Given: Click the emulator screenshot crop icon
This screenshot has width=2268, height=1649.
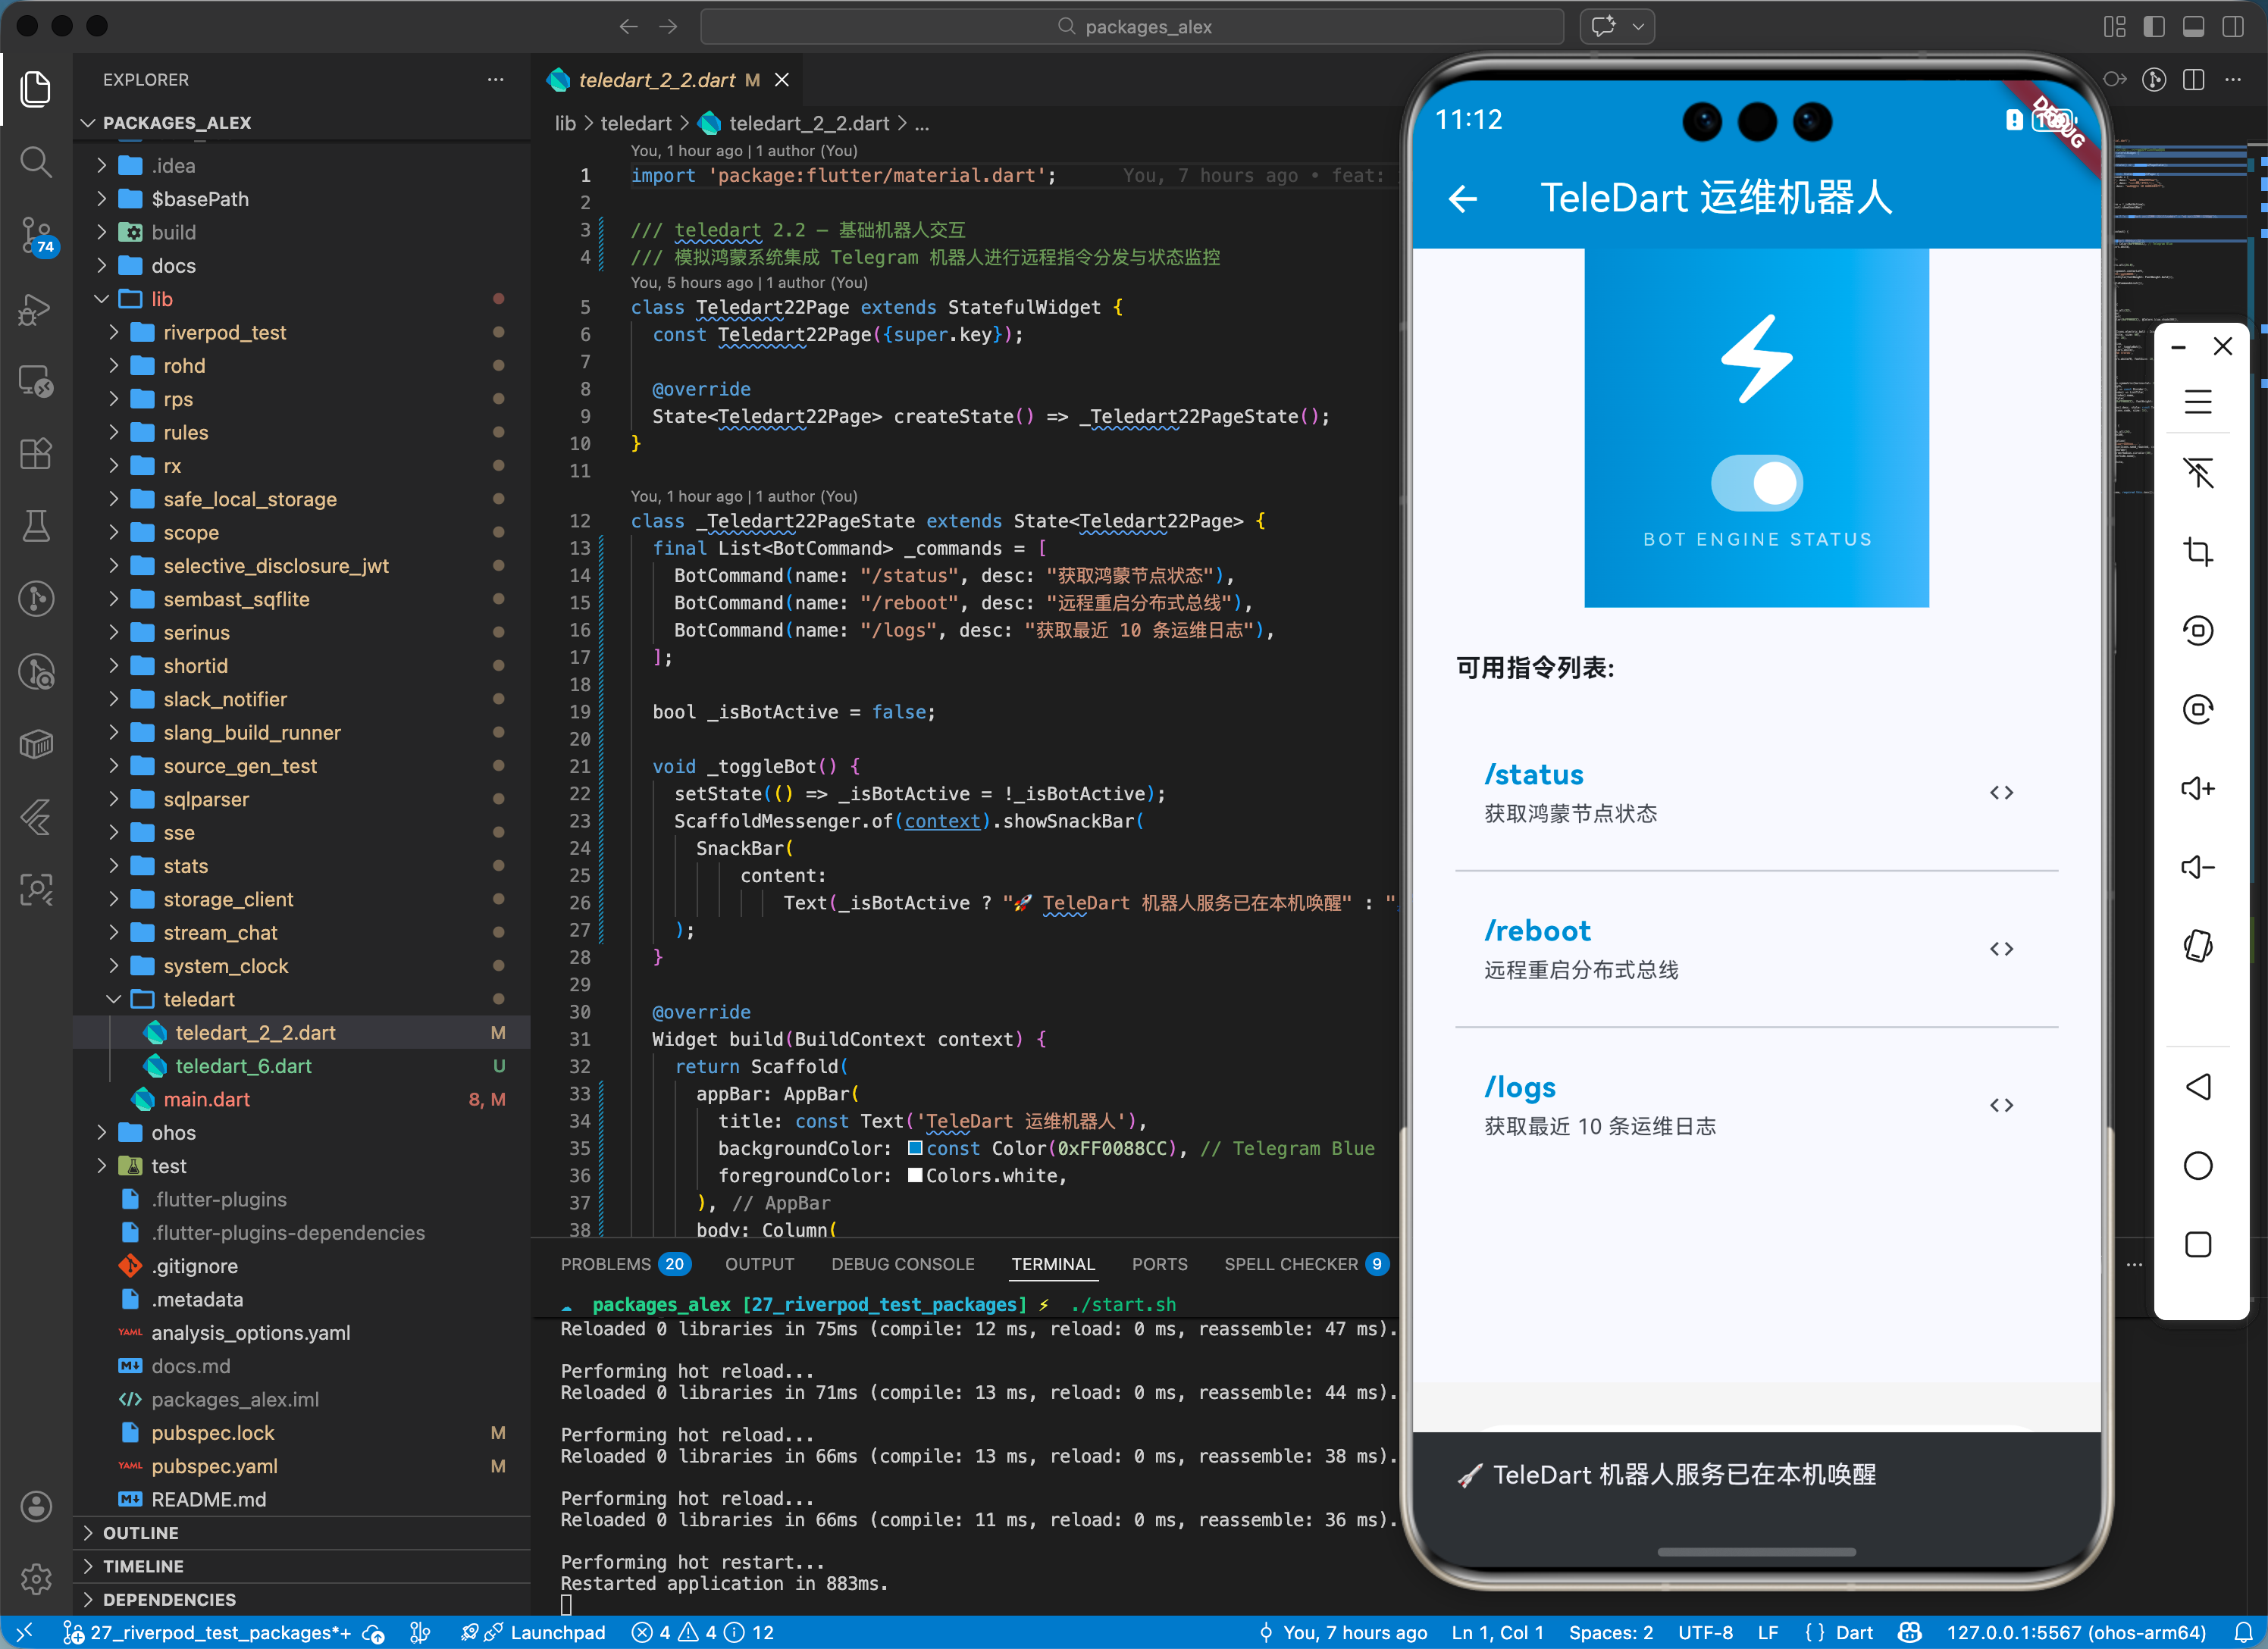Looking at the screenshot, I should (x=2197, y=551).
